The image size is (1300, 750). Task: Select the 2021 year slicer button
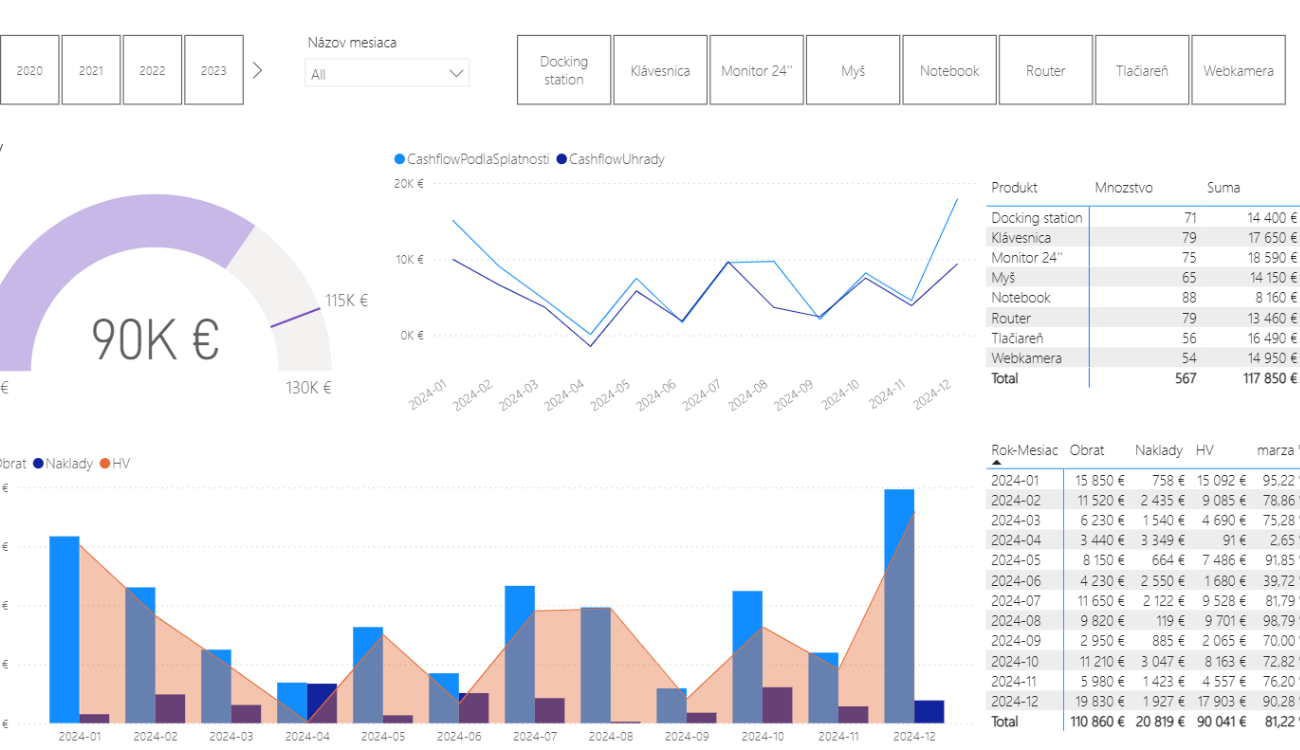tap(91, 70)
